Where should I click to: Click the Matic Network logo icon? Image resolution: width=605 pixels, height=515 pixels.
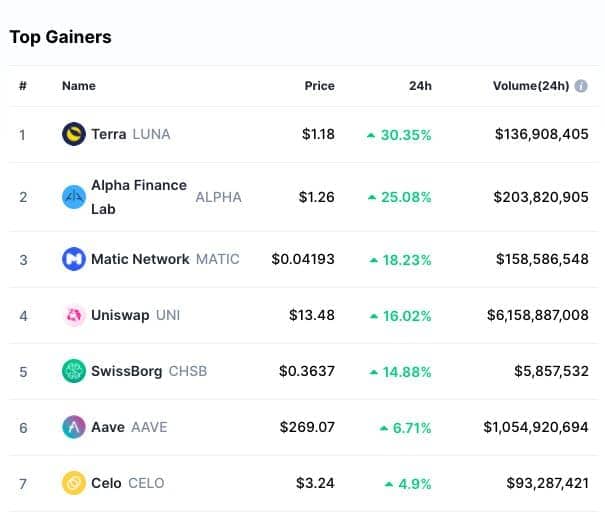[x=74, y=259]
